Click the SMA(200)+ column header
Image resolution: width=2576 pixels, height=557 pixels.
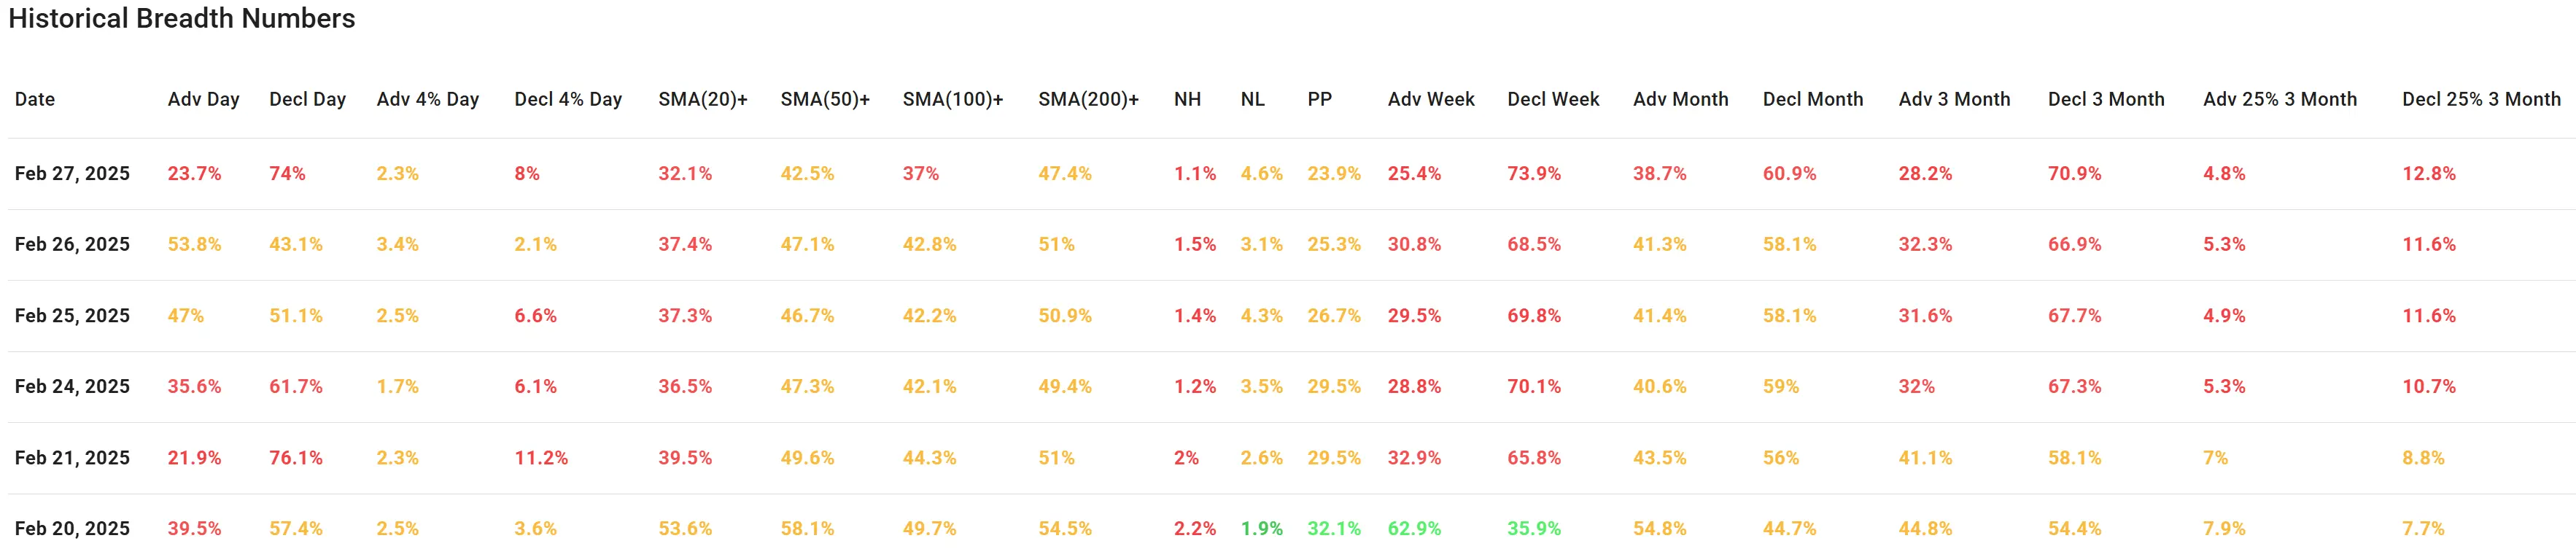click(x=1088, y=99)
